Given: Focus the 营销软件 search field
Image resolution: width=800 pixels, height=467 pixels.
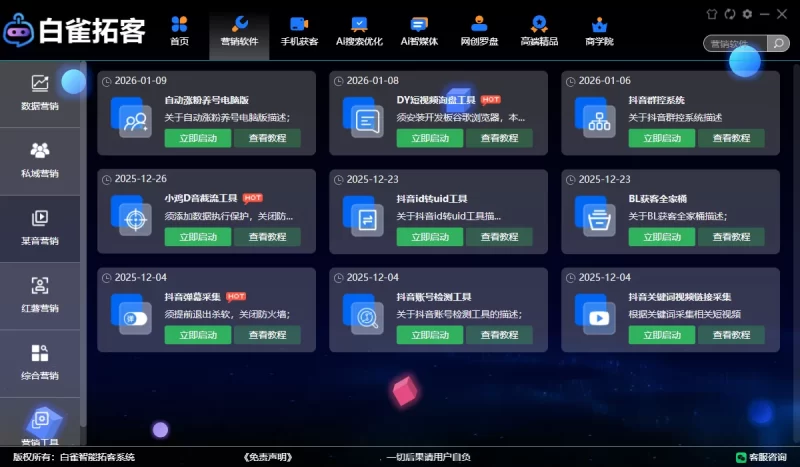Looking at the screenshot, I should [735, 43].
